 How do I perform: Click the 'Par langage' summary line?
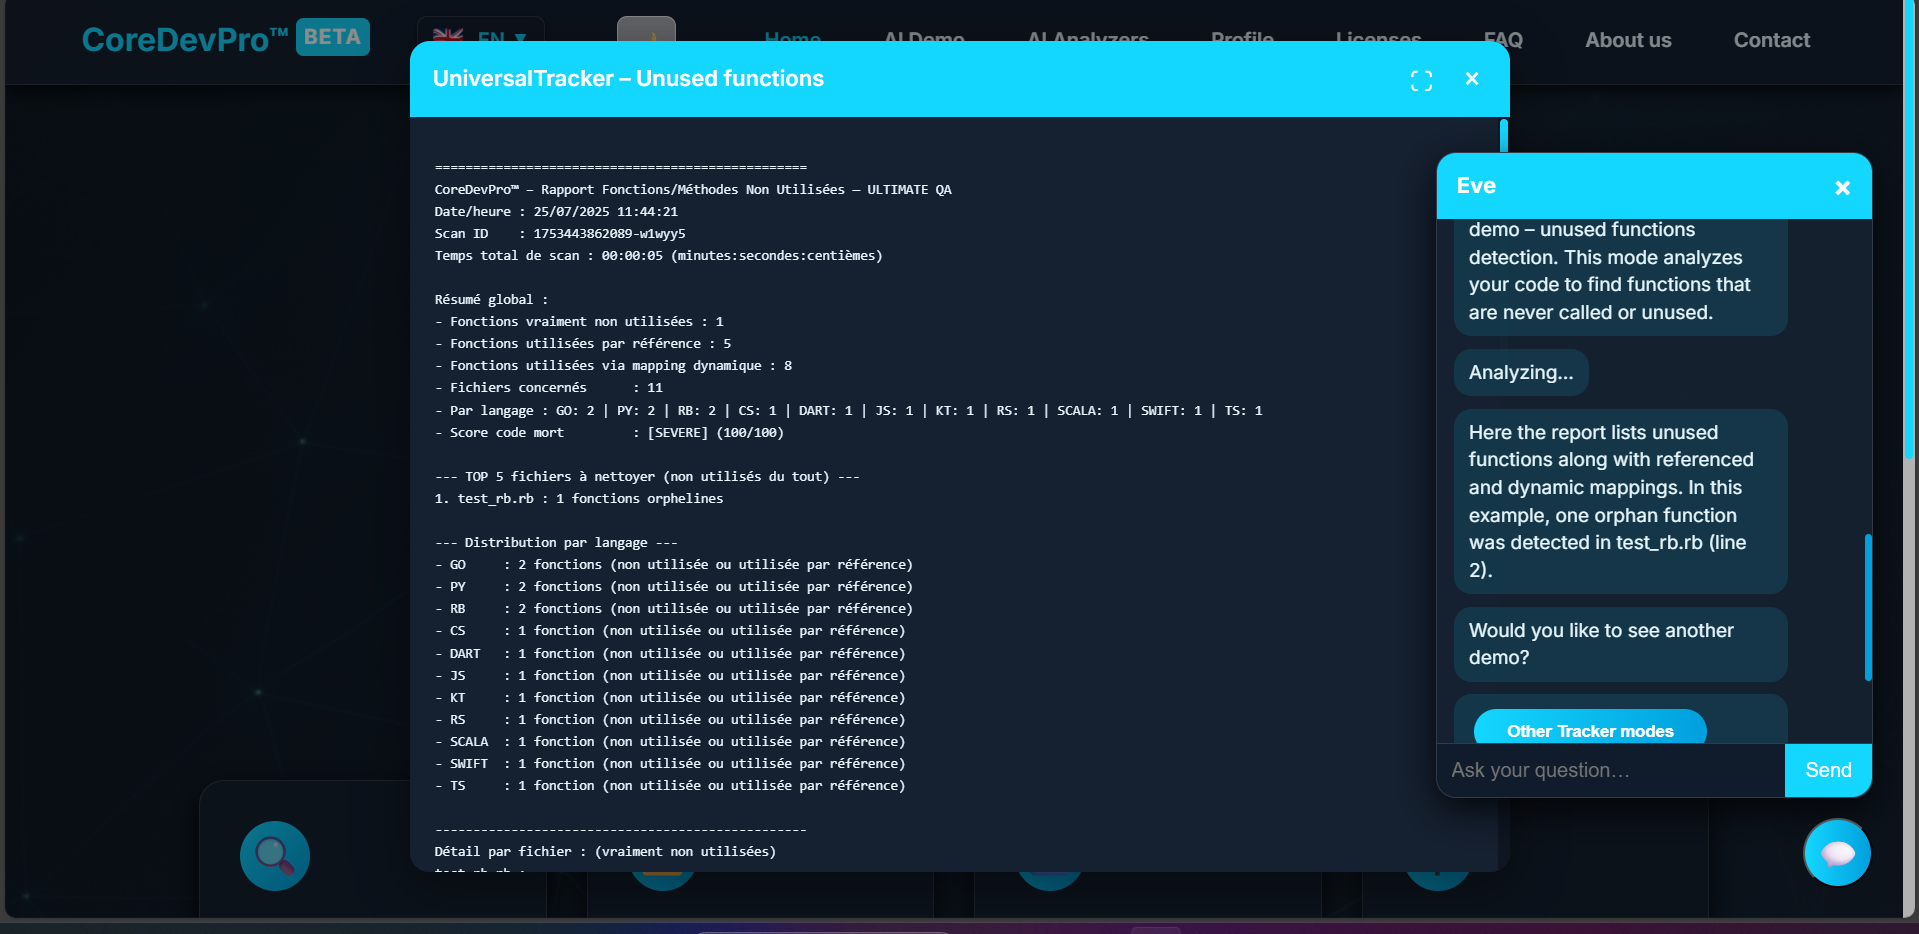click(848, 411)
